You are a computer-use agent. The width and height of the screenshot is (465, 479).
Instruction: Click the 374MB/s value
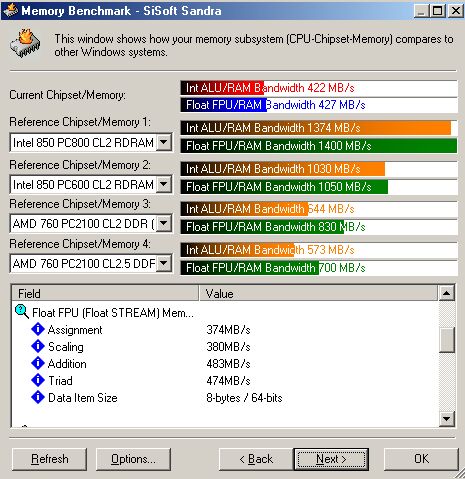coord(228,330)
